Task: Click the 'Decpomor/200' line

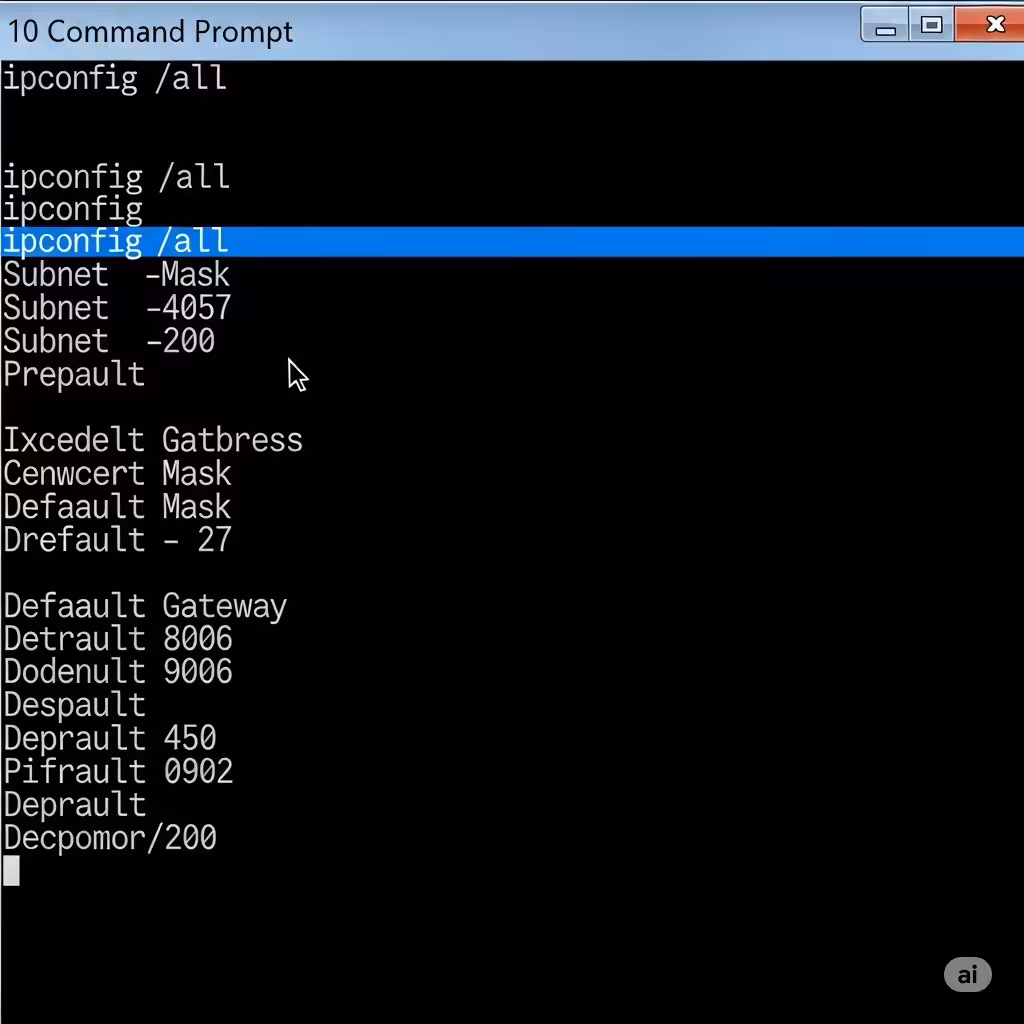Action: coord(110,839)
